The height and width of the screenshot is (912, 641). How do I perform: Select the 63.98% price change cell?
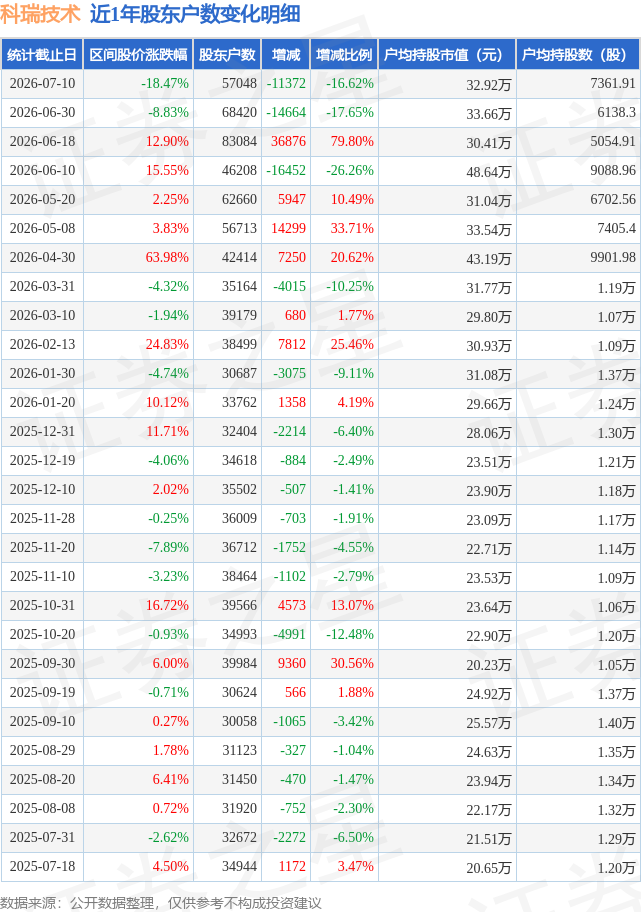click(x=138, y=258)
